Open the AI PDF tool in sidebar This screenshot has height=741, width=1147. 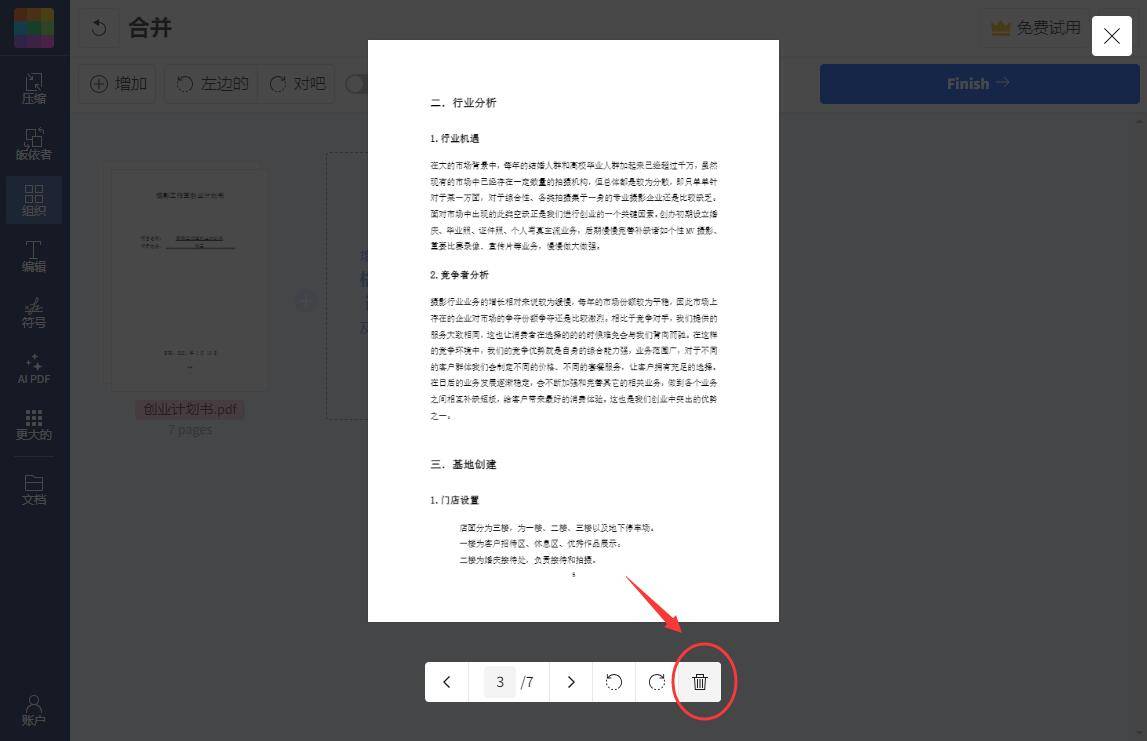coord(34,368)
